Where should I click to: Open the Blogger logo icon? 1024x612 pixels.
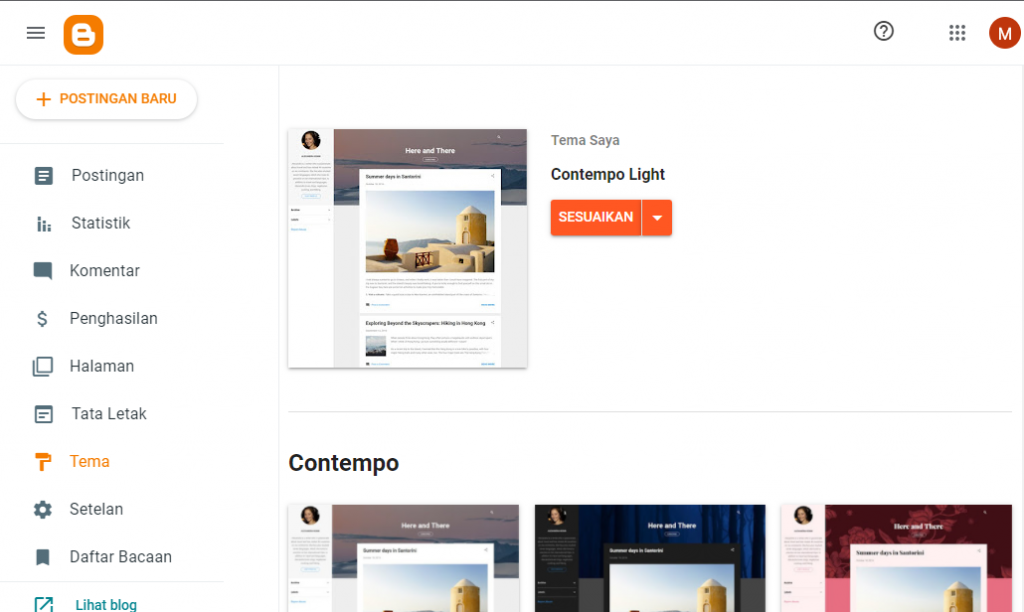[83, 32]
